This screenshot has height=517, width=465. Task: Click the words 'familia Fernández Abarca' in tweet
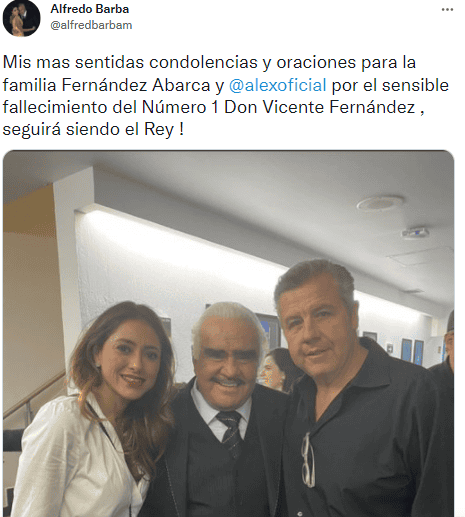(106, 85)
